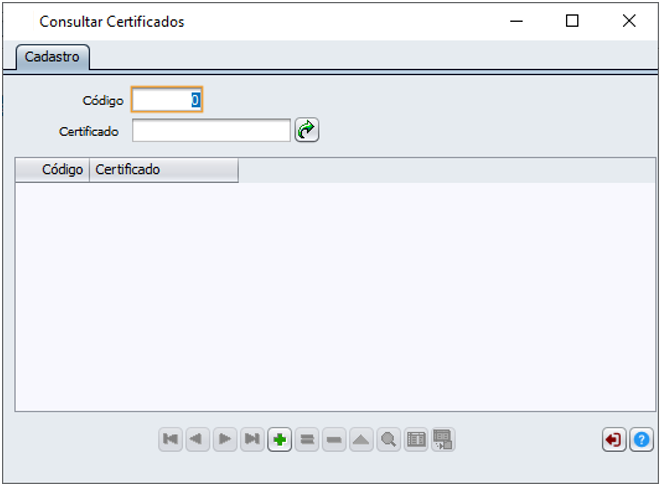This screenshot has width=660, height=485.
Task: Sort by Certificado column header
Action: [164, 170]
